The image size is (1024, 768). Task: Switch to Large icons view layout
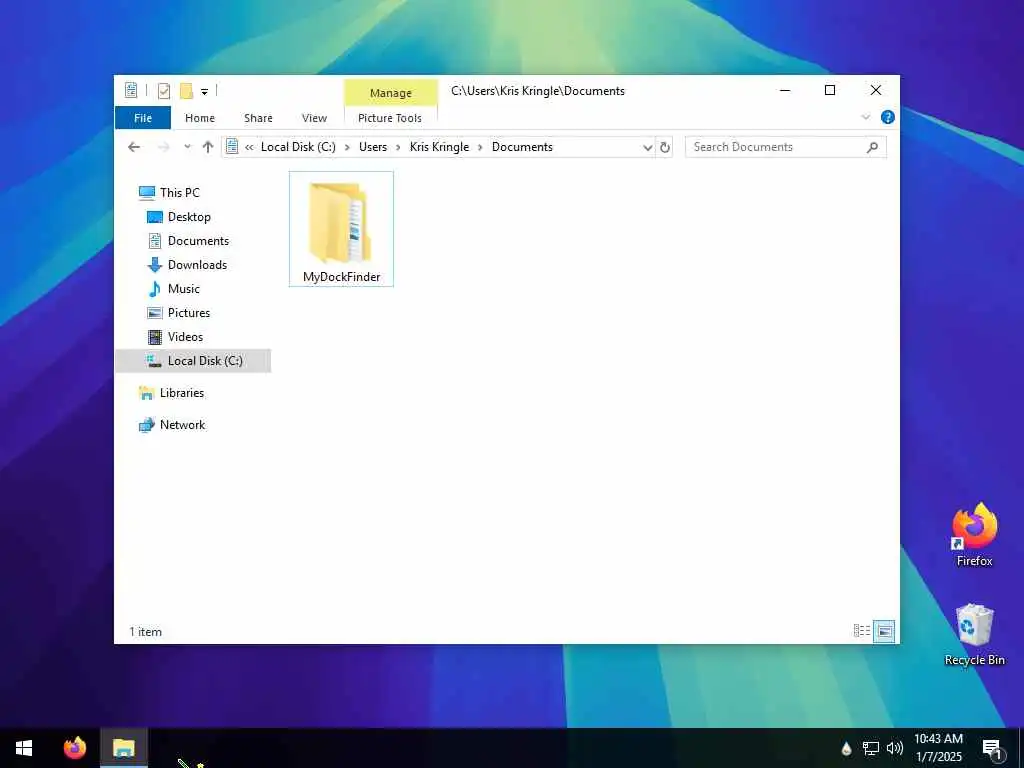(x=884, y=631)
